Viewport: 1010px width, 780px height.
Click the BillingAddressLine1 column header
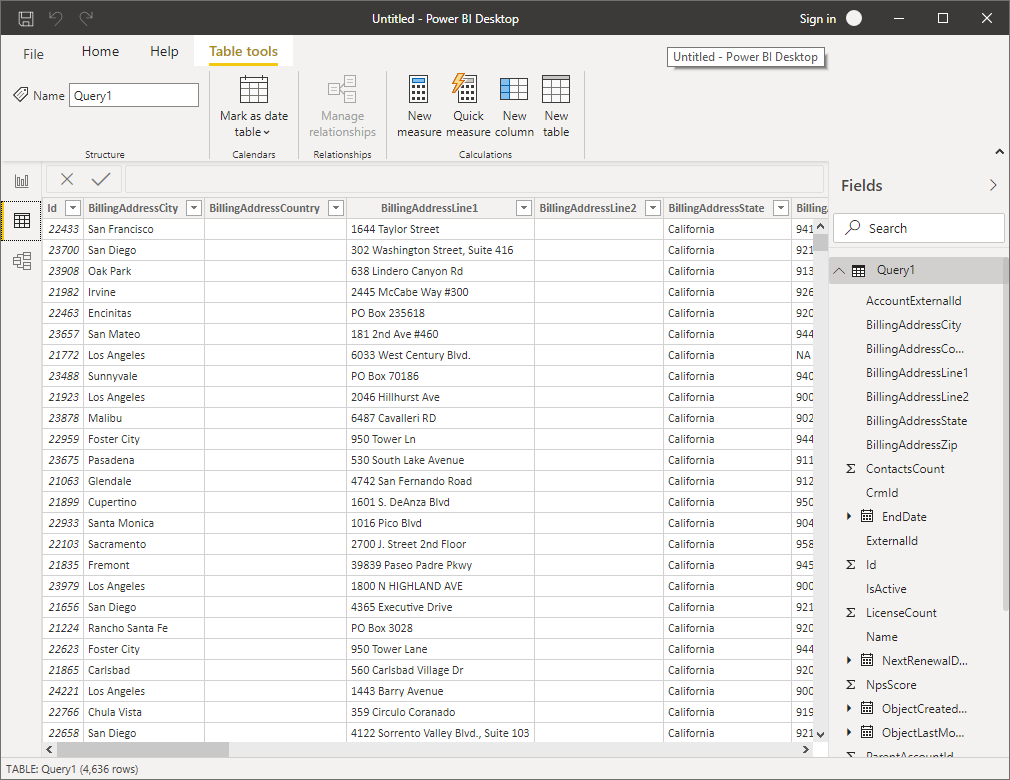[x=429, y=208]
